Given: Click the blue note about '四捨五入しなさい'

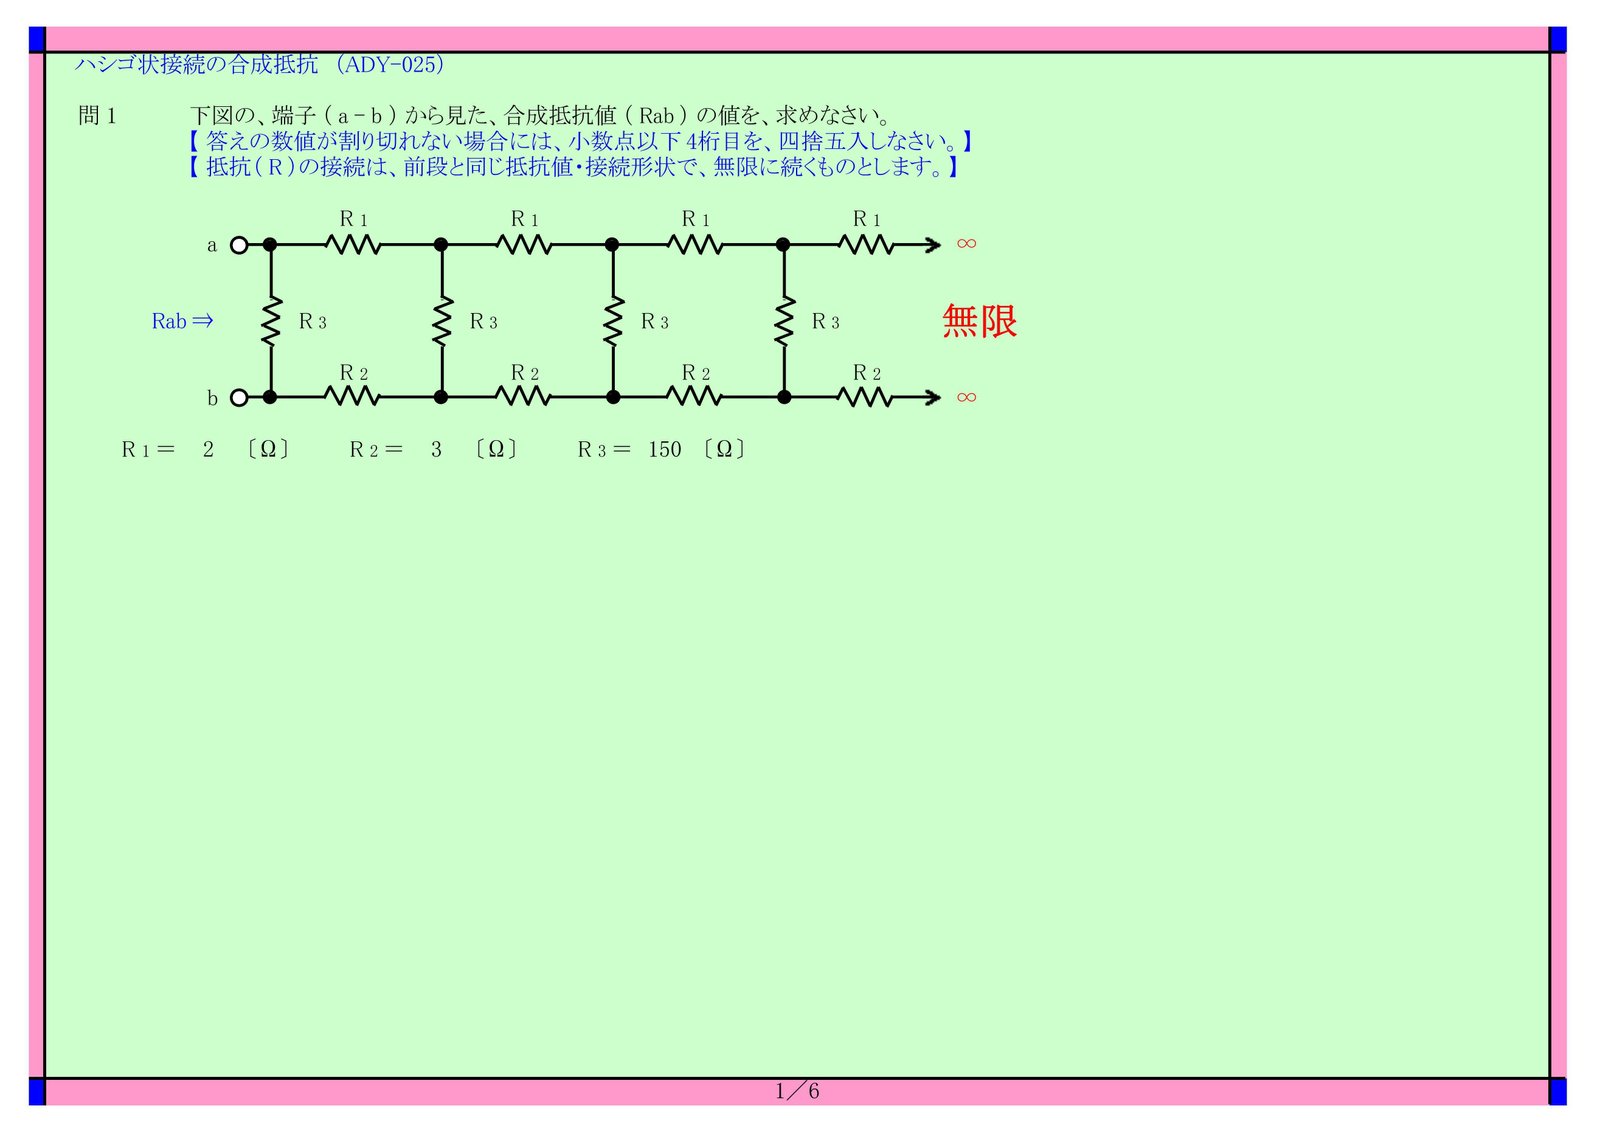Looking at the screenshot, I should [580, 142].
